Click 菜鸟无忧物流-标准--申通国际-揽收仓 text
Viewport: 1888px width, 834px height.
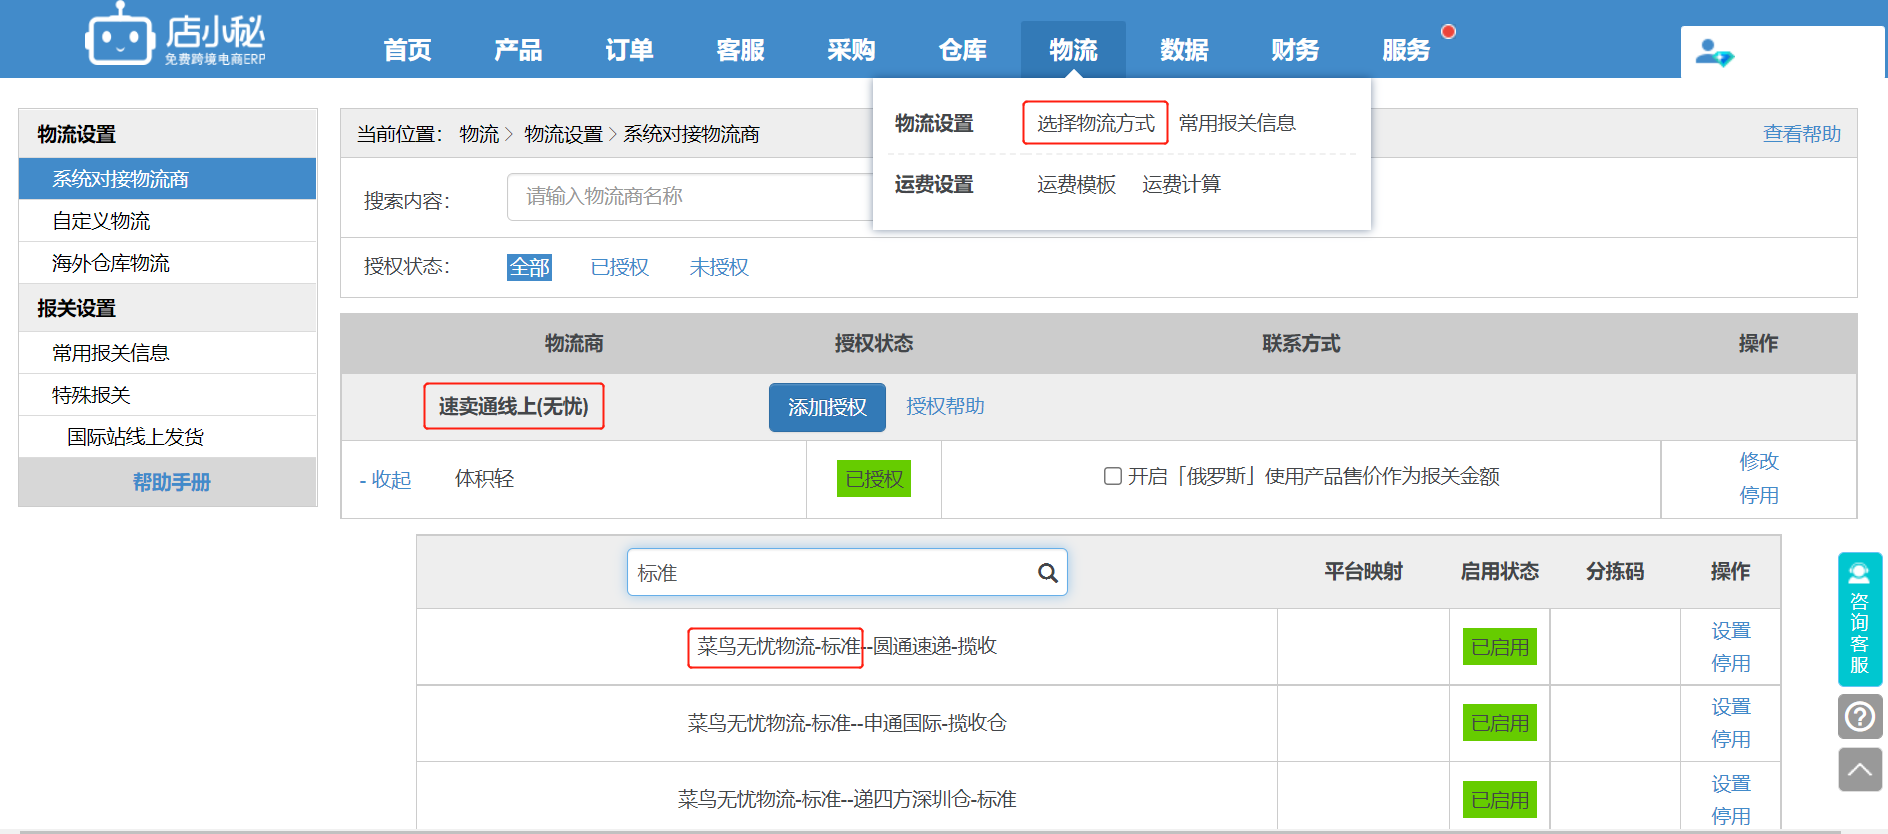pos(847,723)
